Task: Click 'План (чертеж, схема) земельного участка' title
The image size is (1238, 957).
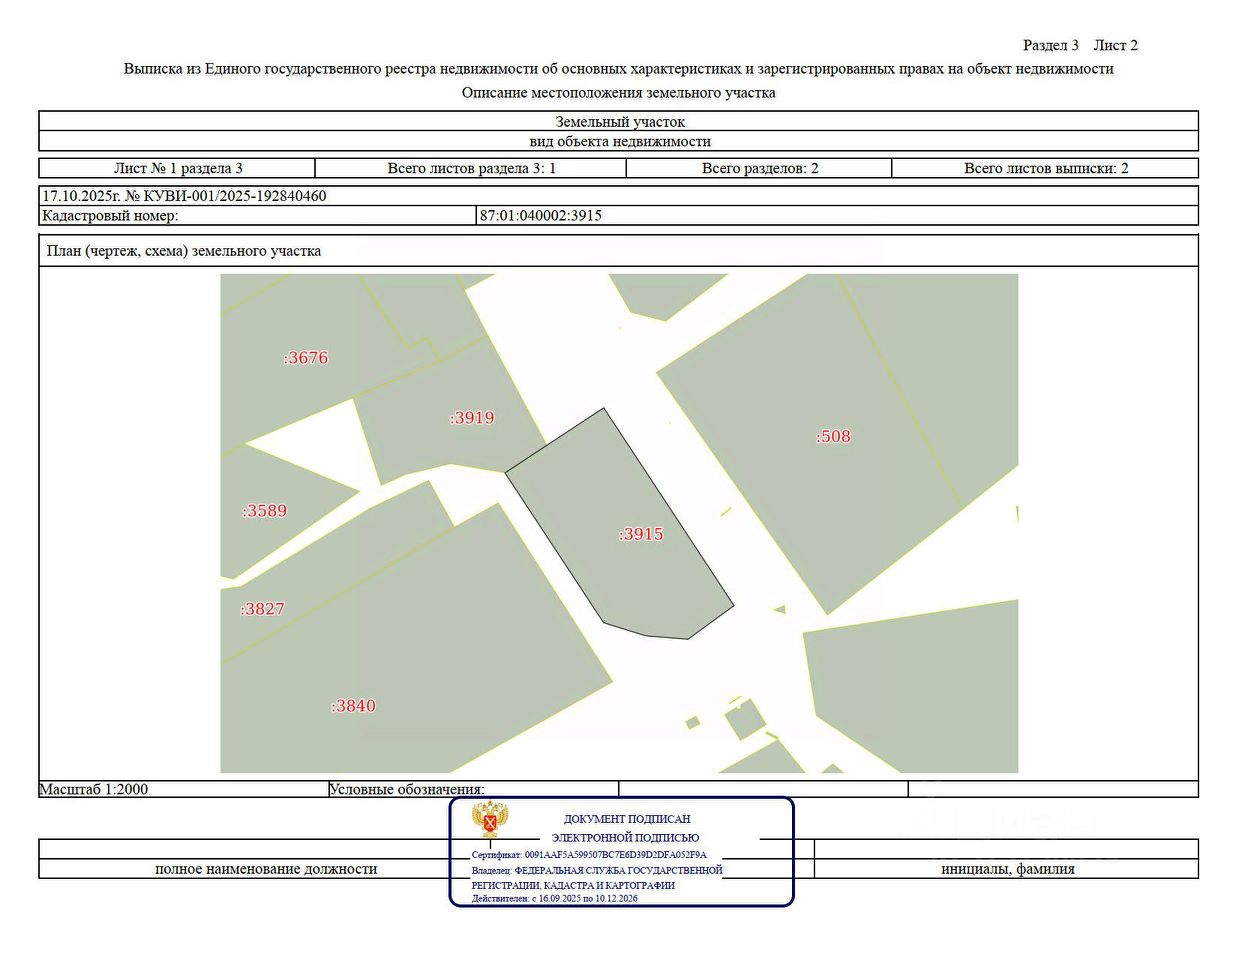Action: point(184,251)
